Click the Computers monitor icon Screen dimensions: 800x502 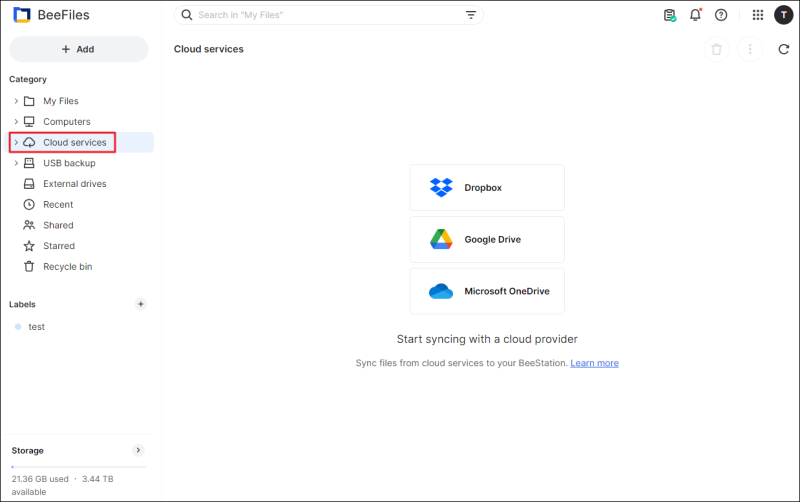click(x=30, y=121)
